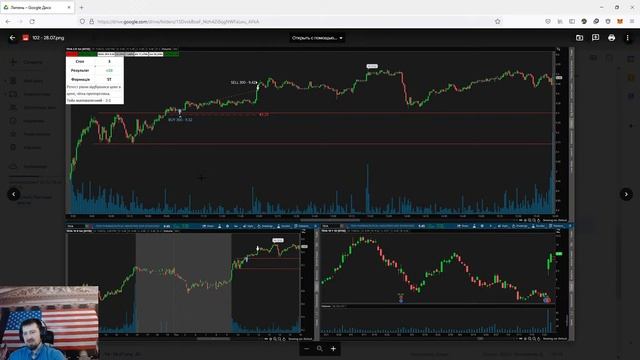Viewport: 640px width, 360px height.
Task: Show tracking protection shield info
Action: [82, 21]
